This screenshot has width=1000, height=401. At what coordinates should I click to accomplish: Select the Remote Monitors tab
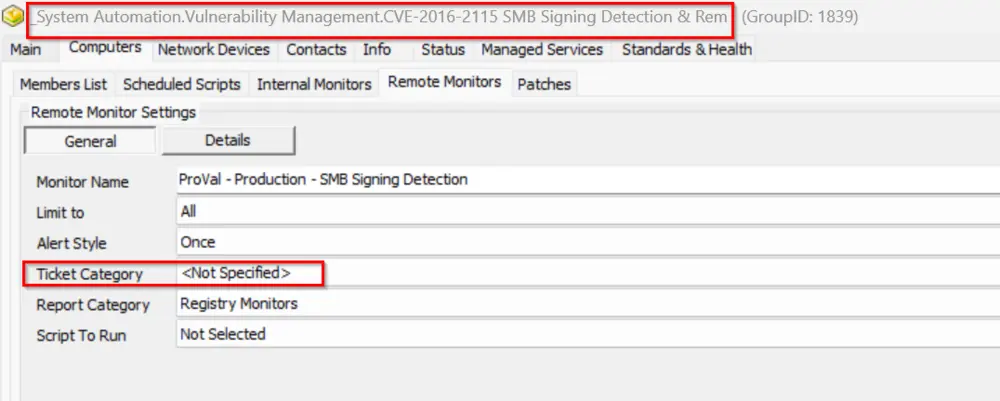tap(444, 83)
